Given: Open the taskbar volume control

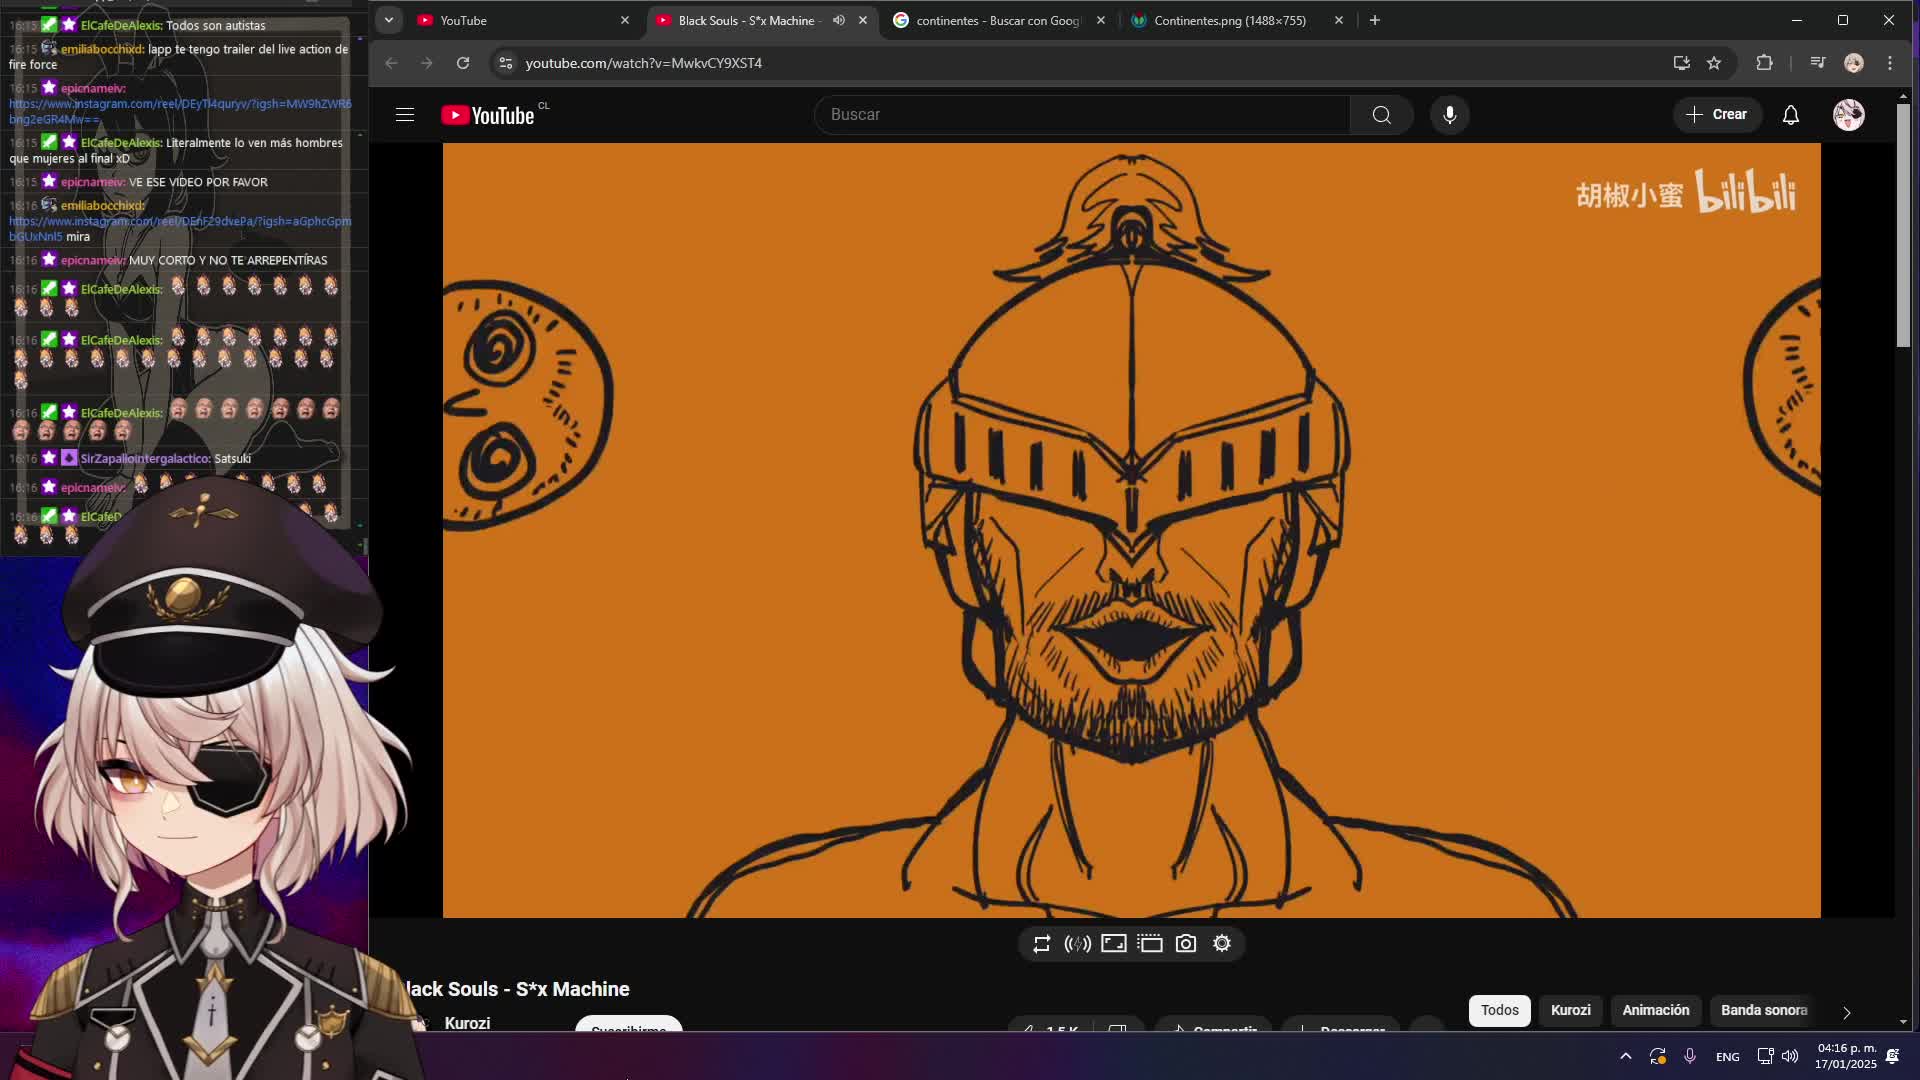Looking at the screenshot, I should pyautogui.click(x=1790, y=1056).
